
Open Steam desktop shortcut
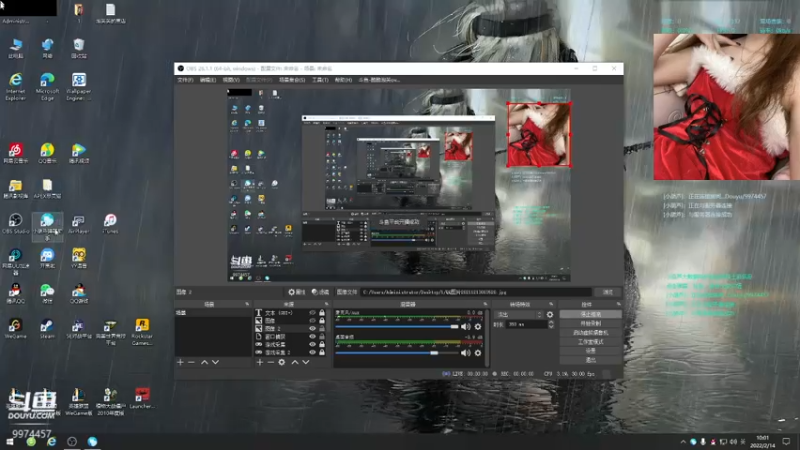tap(47, 329)
